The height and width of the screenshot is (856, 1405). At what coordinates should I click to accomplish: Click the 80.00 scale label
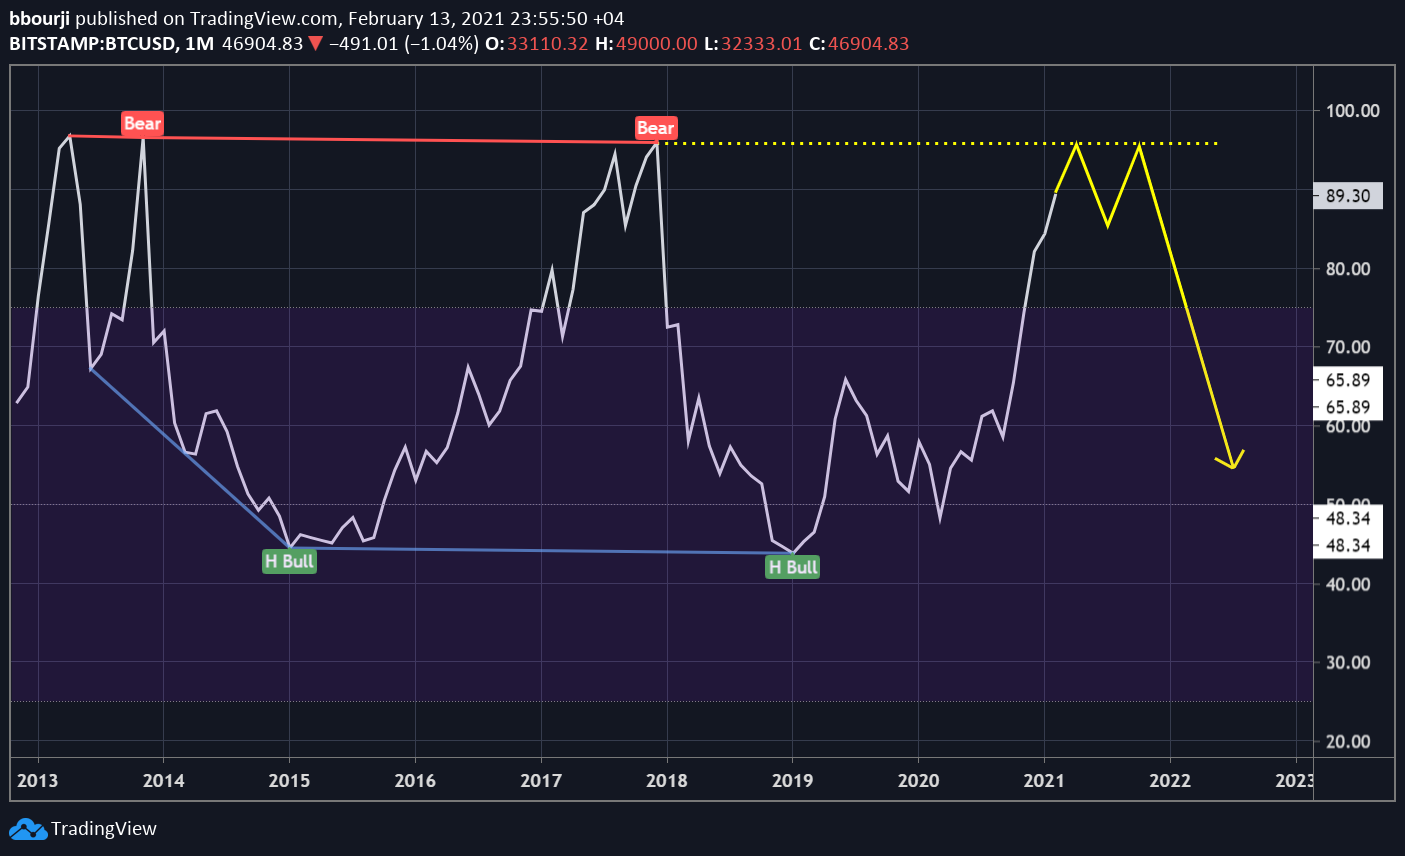[x=1348, y=269]
